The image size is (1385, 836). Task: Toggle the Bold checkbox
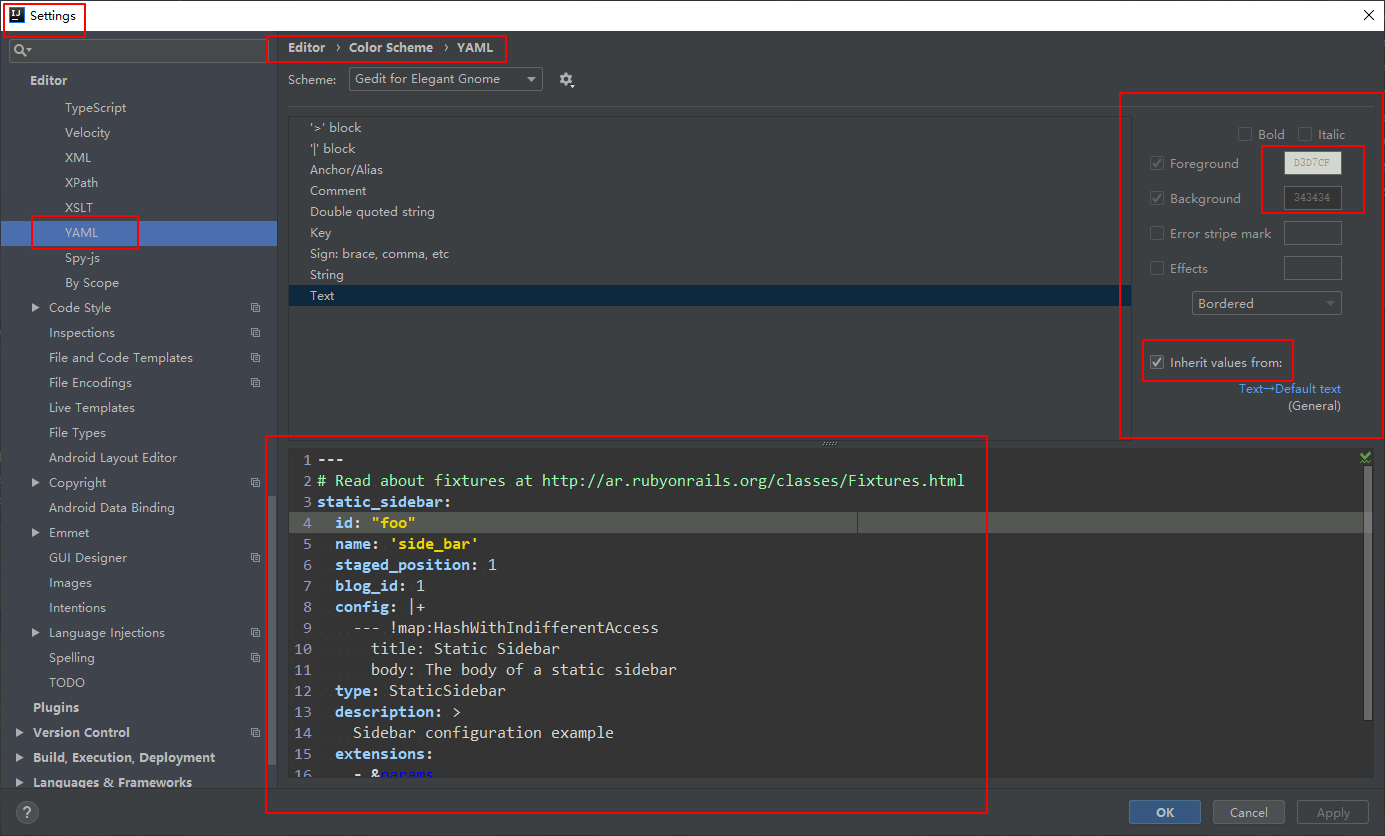1245,134
